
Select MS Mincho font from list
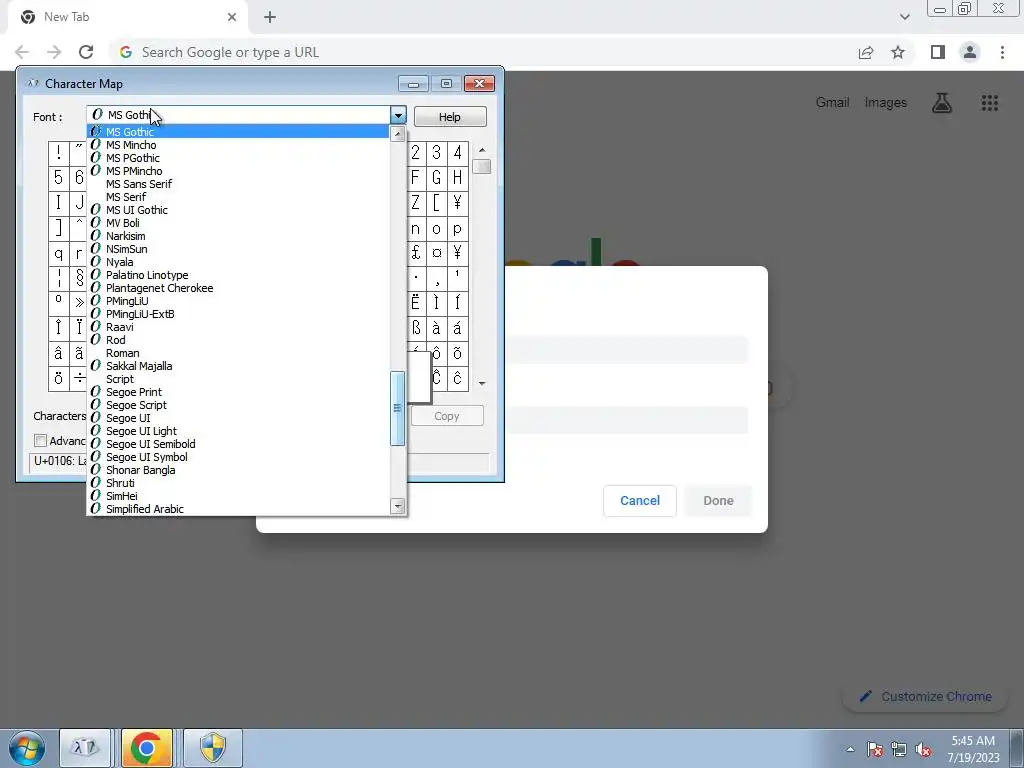pos(238,145)
